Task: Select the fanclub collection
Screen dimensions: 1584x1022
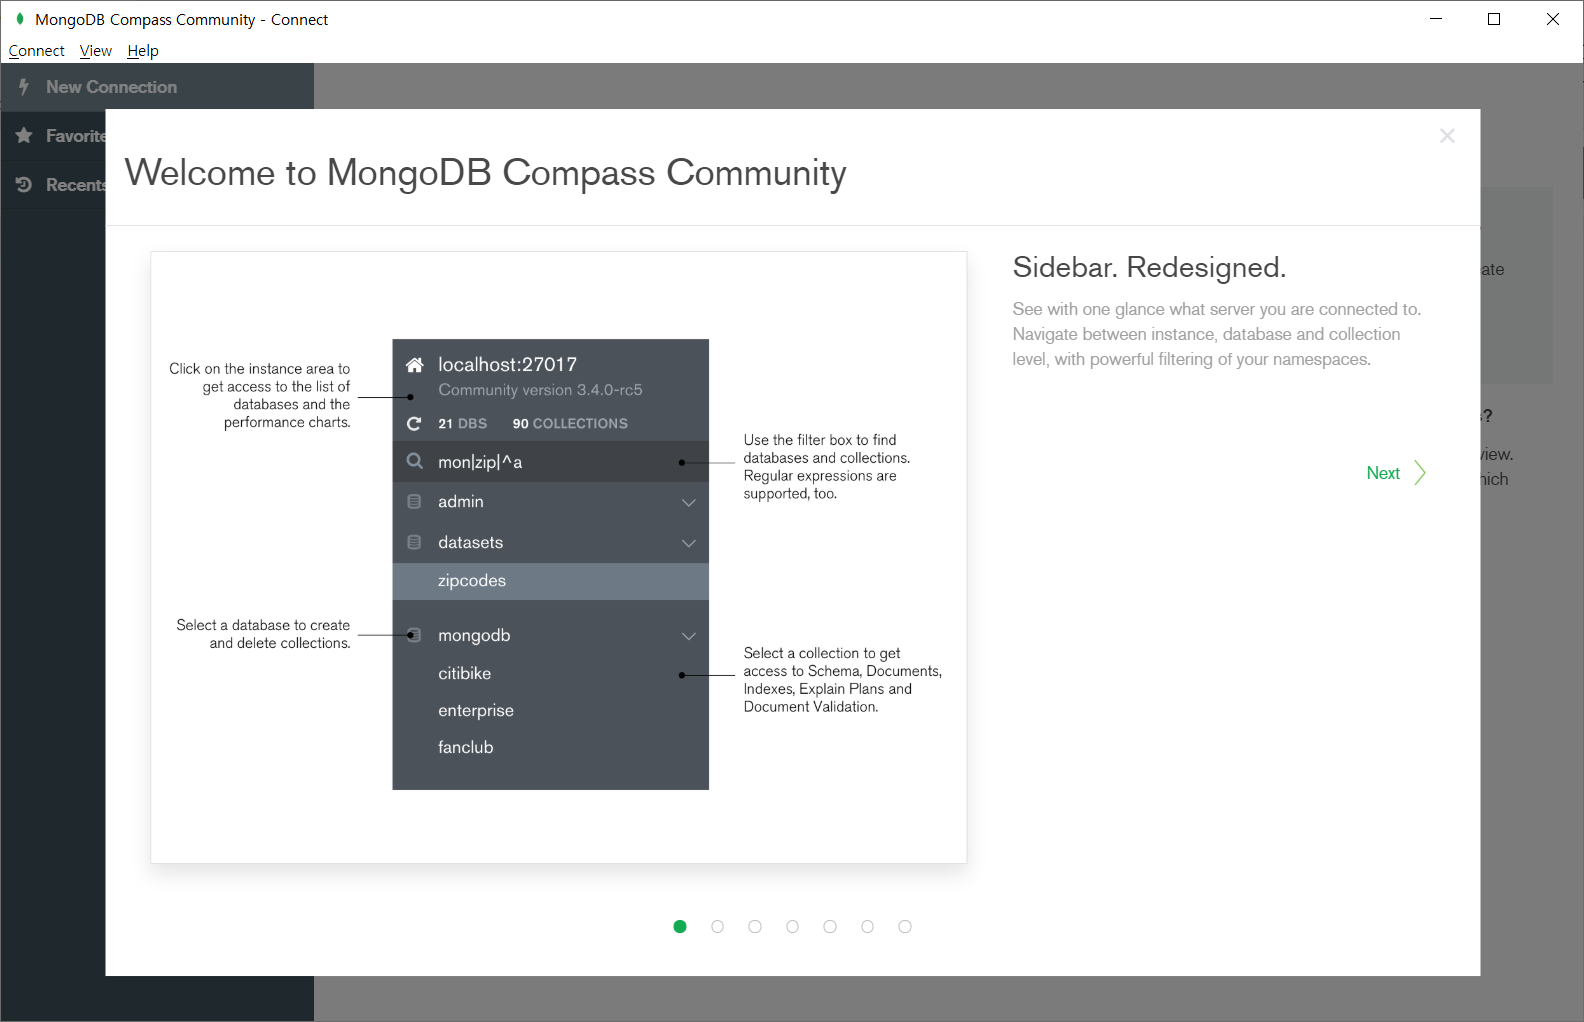Action: pyautogui.click(x=466, y=747)
